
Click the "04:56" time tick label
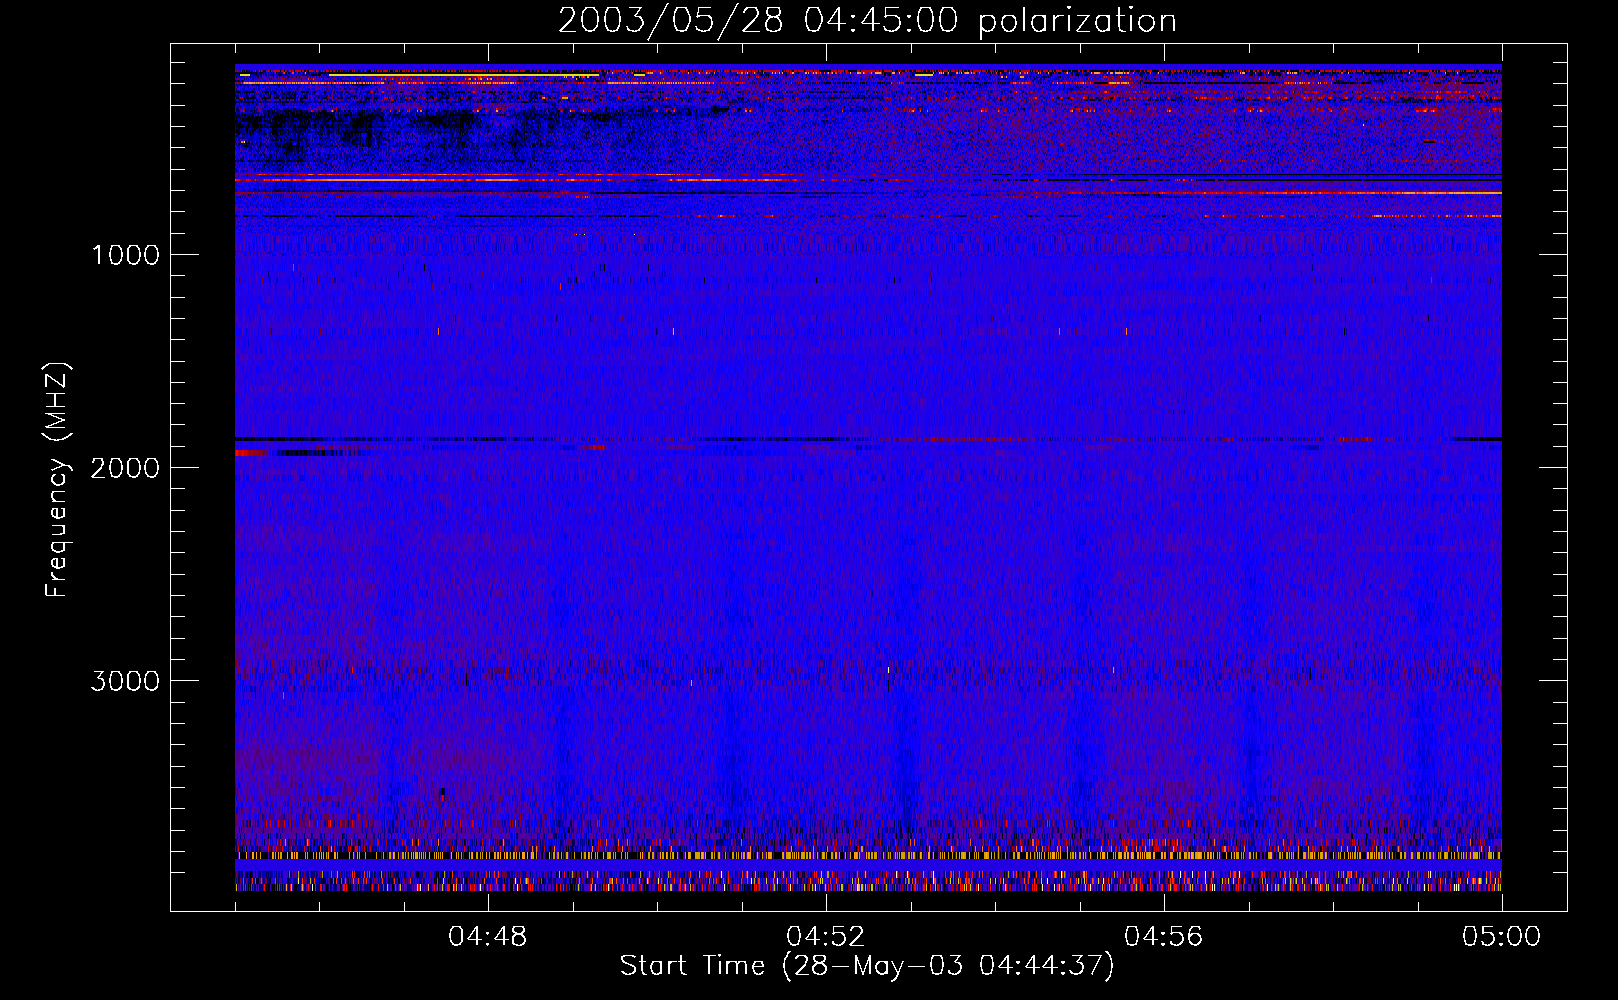[x=1164, y=937]
